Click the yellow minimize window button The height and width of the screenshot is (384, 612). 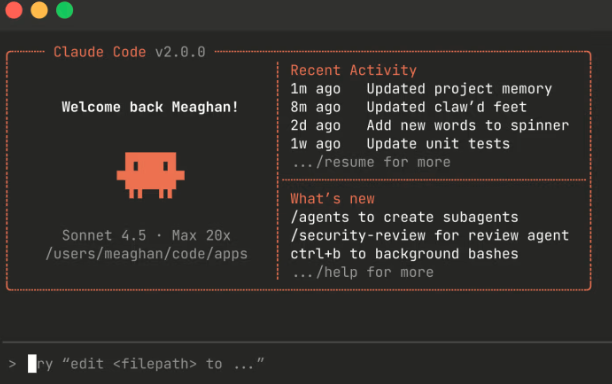coord(39,10)
